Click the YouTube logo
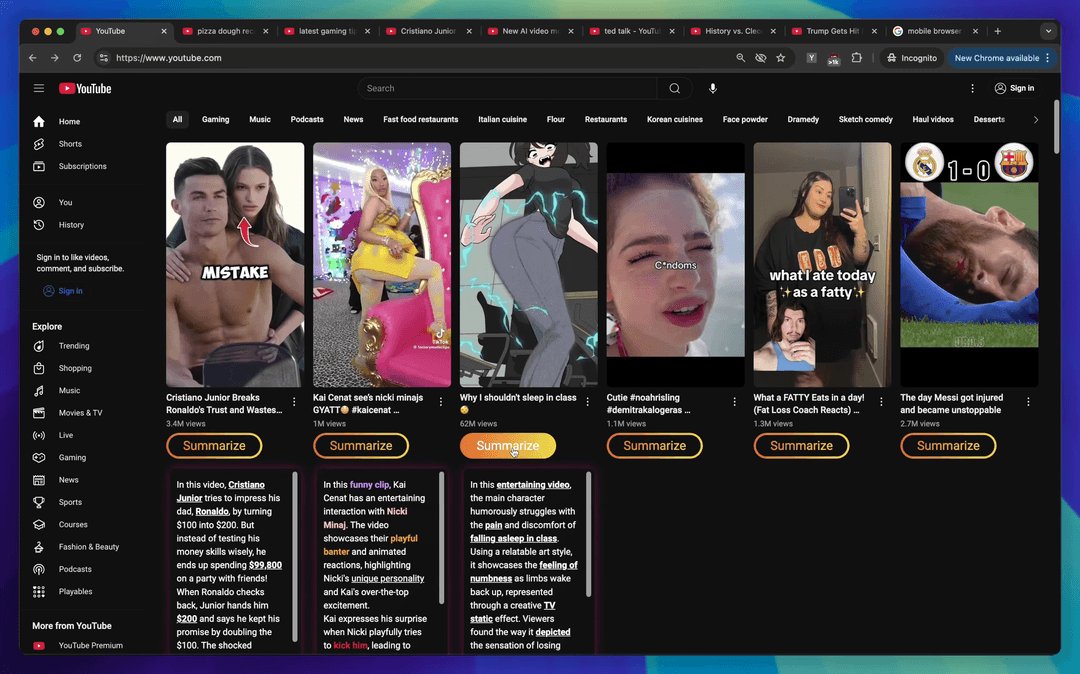This screenshot has height=674, width=1080. pyautogui.click(x=85, y=88)
